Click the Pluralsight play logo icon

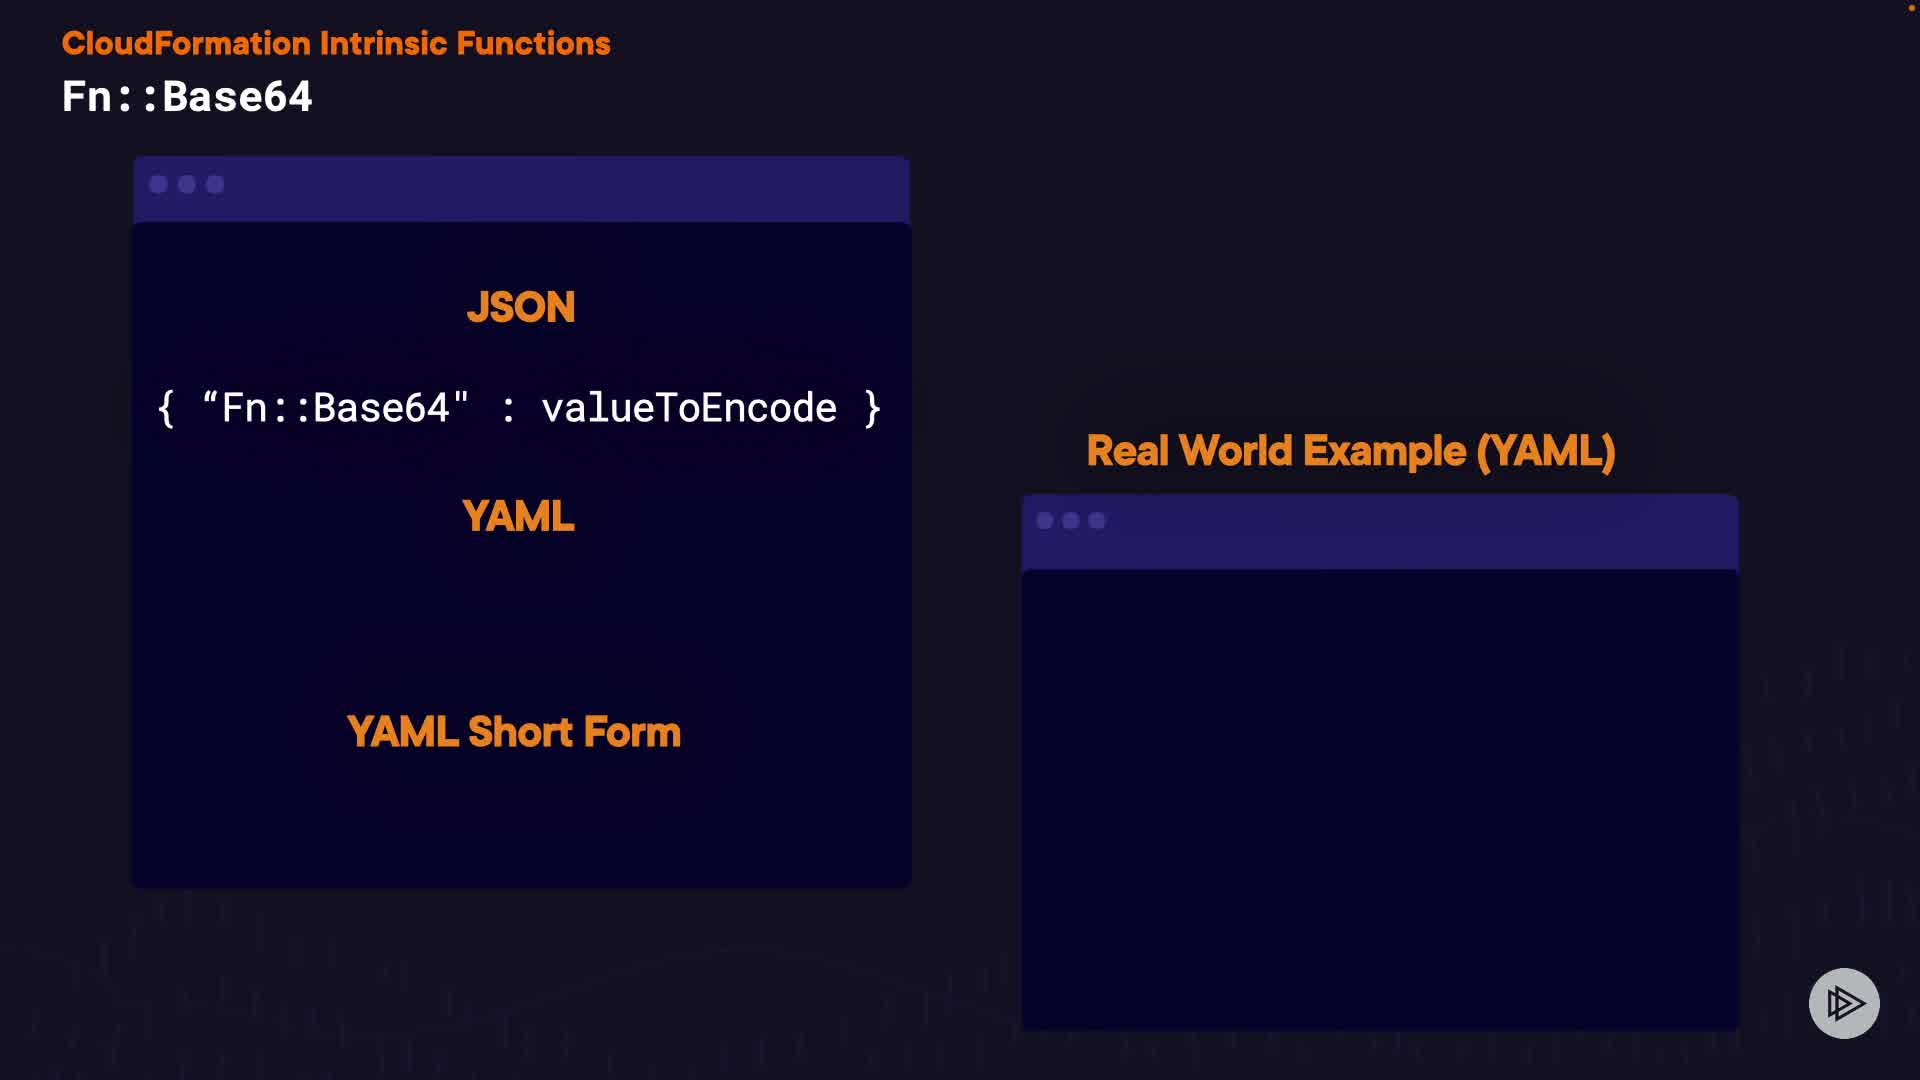point(1844,1003)
